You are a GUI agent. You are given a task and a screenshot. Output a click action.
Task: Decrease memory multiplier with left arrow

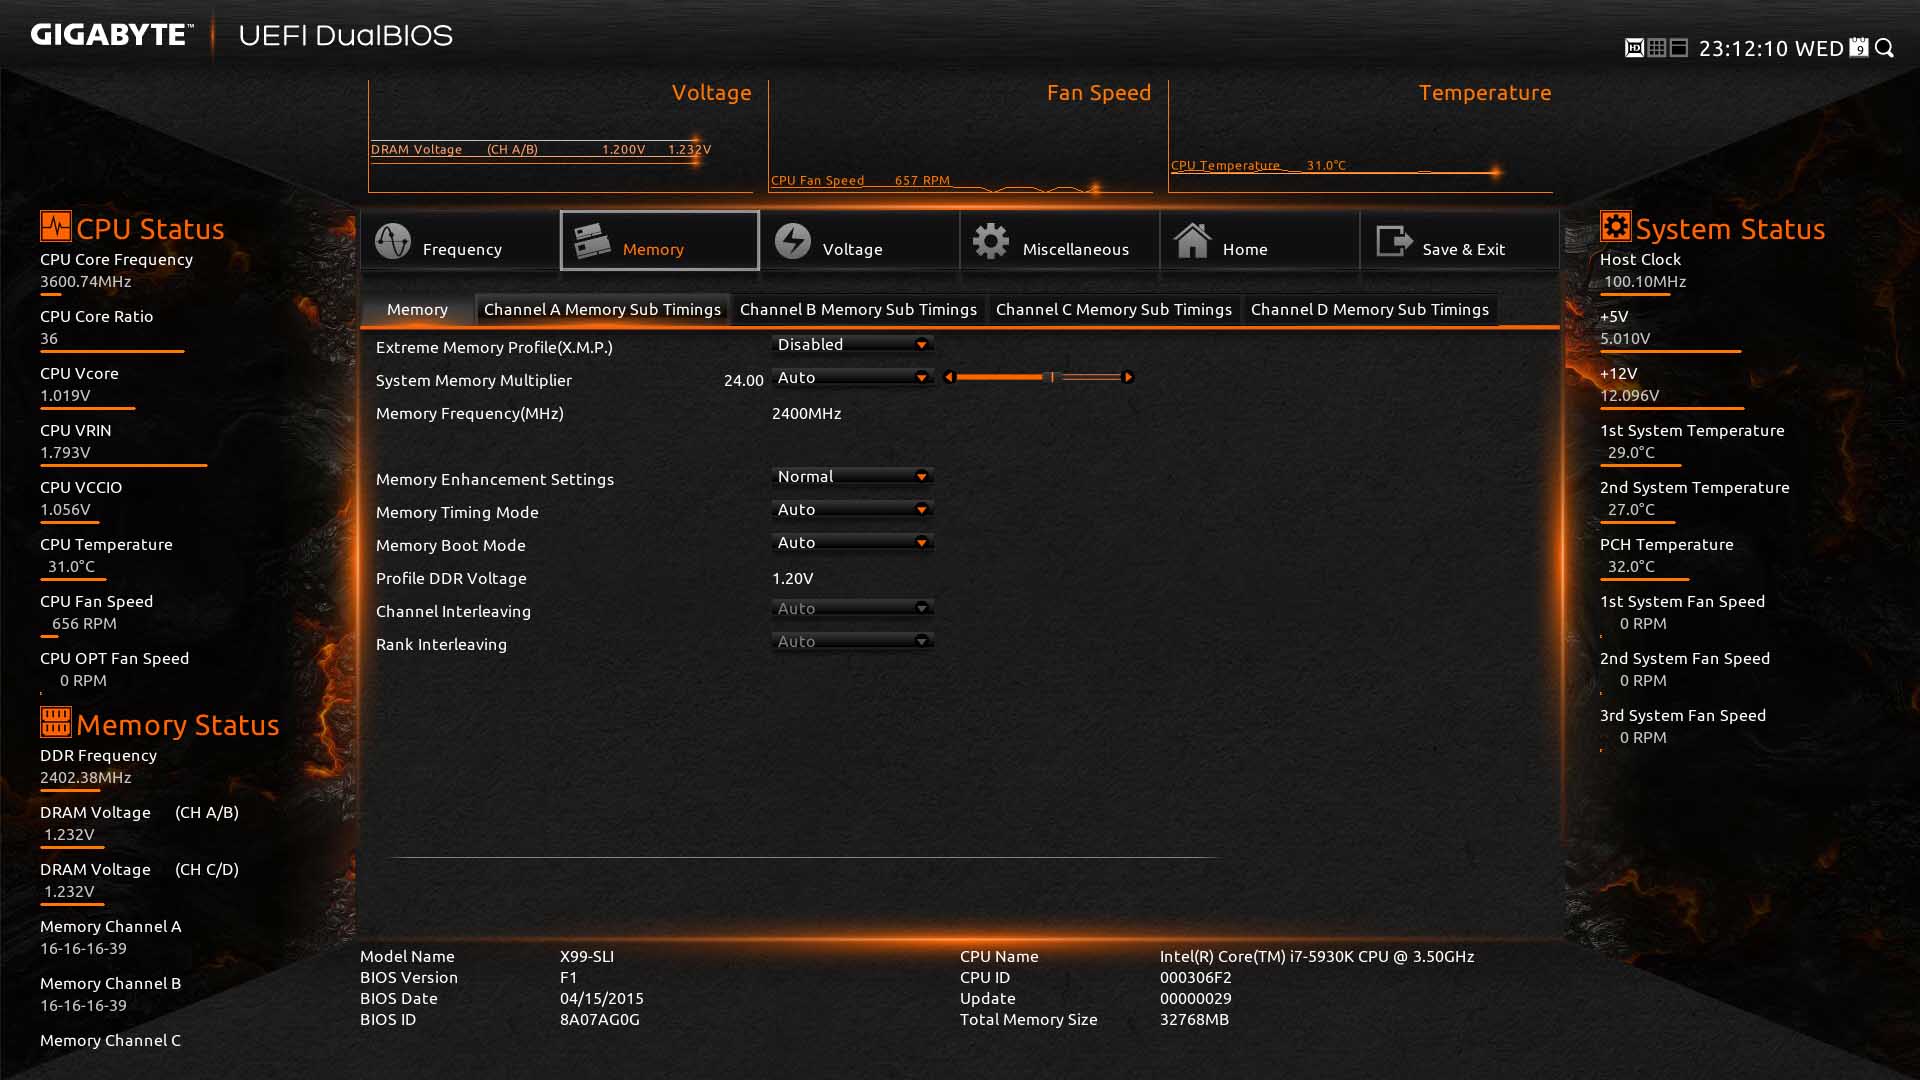pos(949,377)
